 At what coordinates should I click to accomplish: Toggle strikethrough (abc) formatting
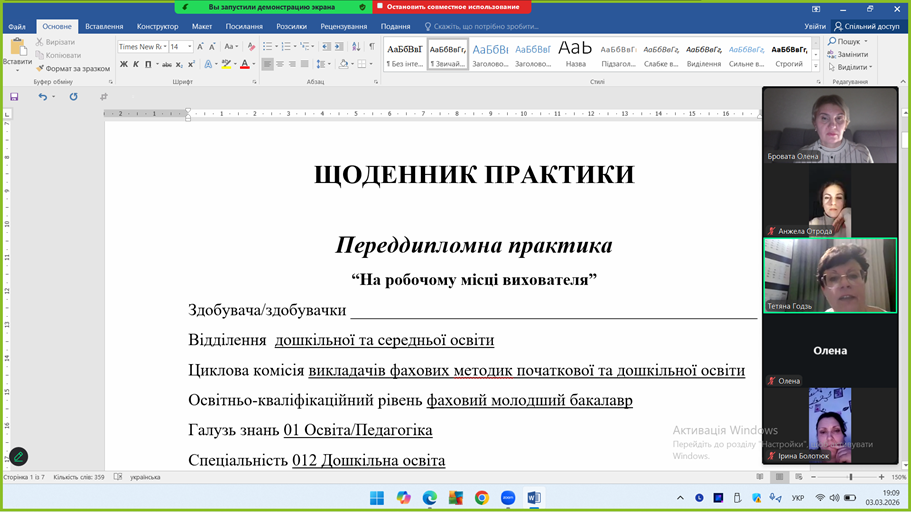165,64
